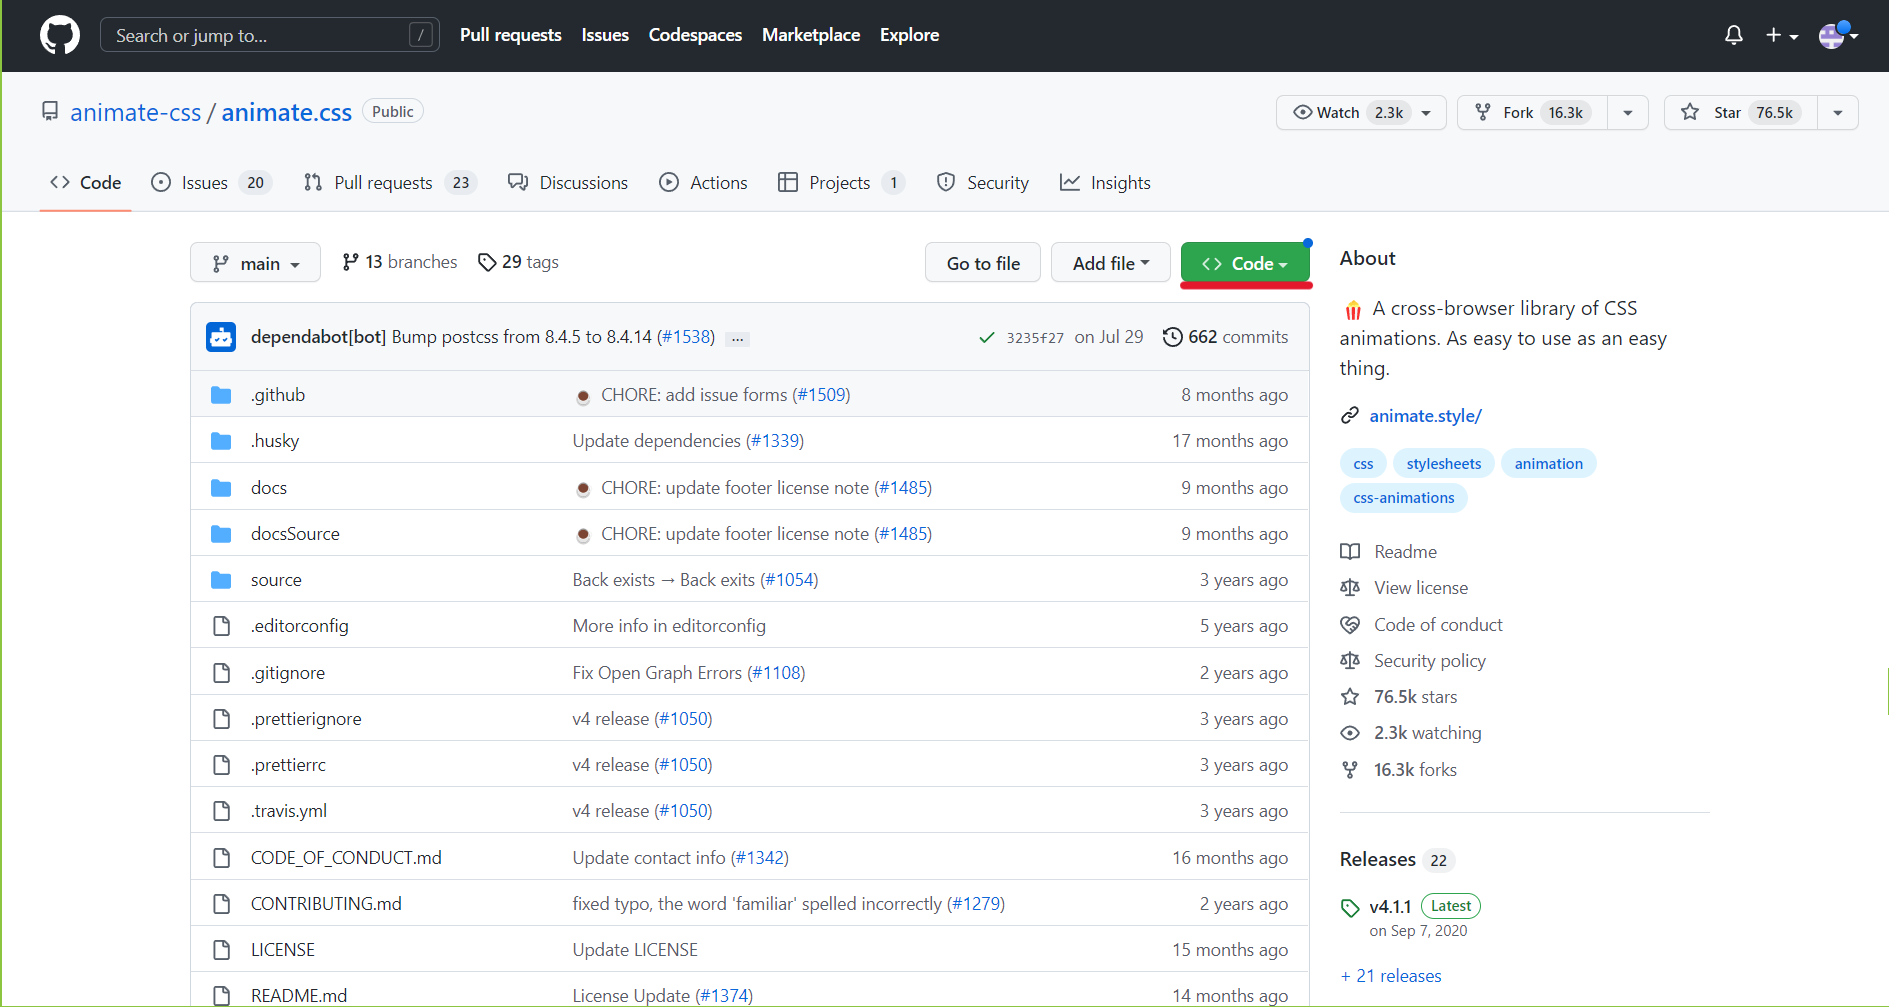Click the .editorconfig file icon
This screenshot has width=1889, height=1007.
pos(221,626)
